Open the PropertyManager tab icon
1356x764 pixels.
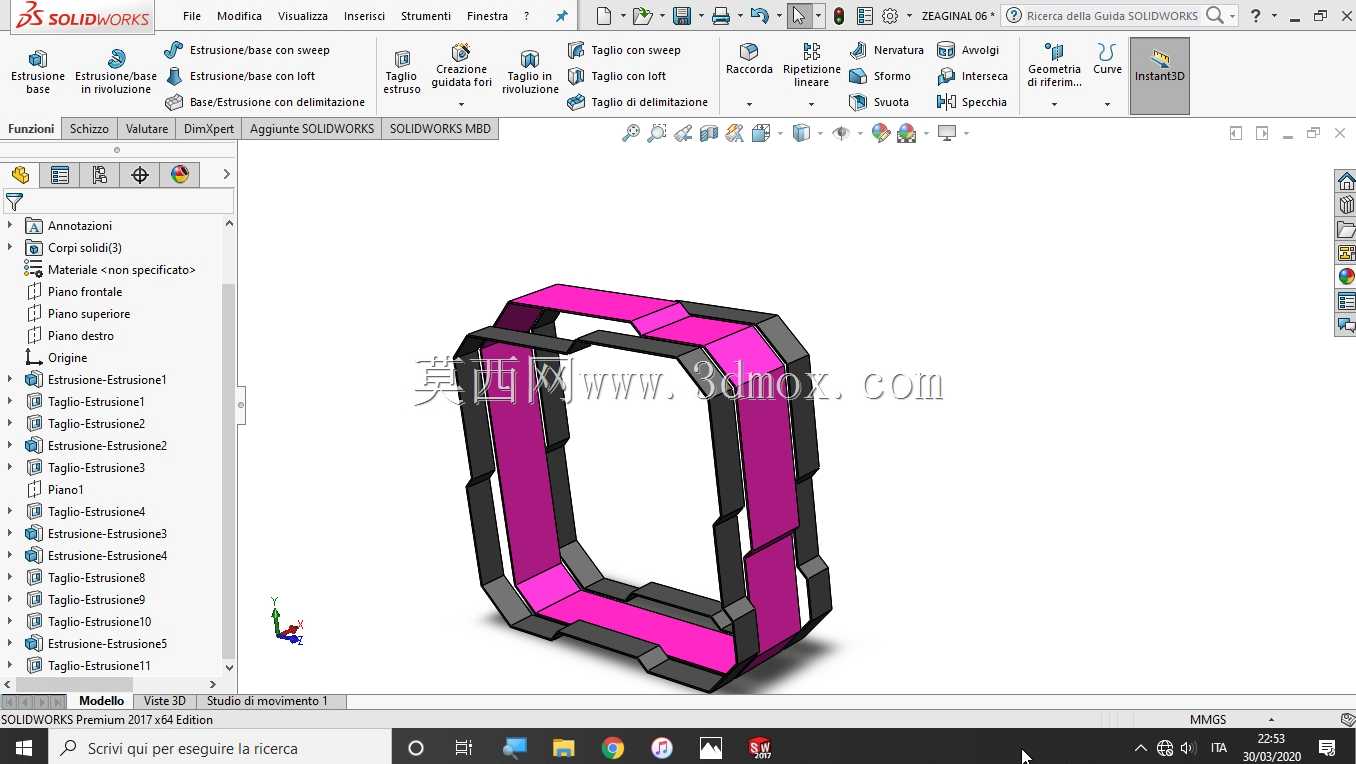point(60,175)
